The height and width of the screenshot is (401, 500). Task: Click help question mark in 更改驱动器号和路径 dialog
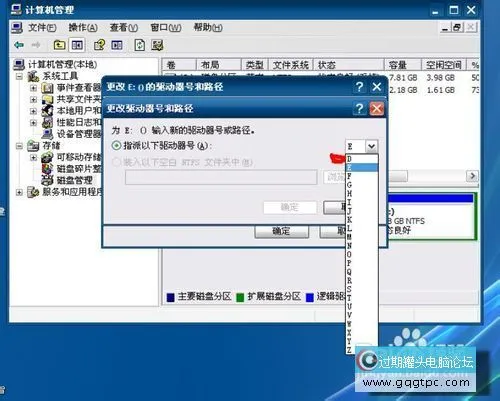[x=359, y=108]
